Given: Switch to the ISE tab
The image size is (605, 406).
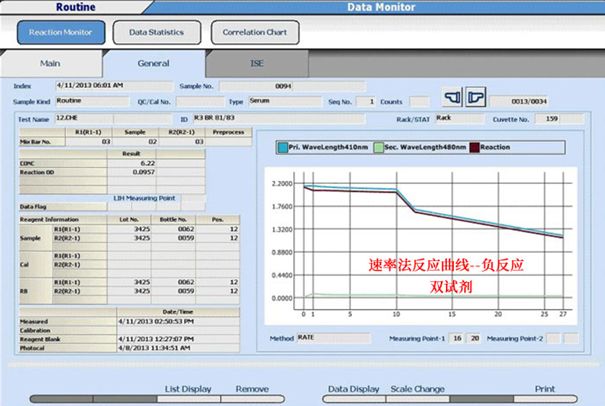Looking at the screenshot, I should [257, 64].
